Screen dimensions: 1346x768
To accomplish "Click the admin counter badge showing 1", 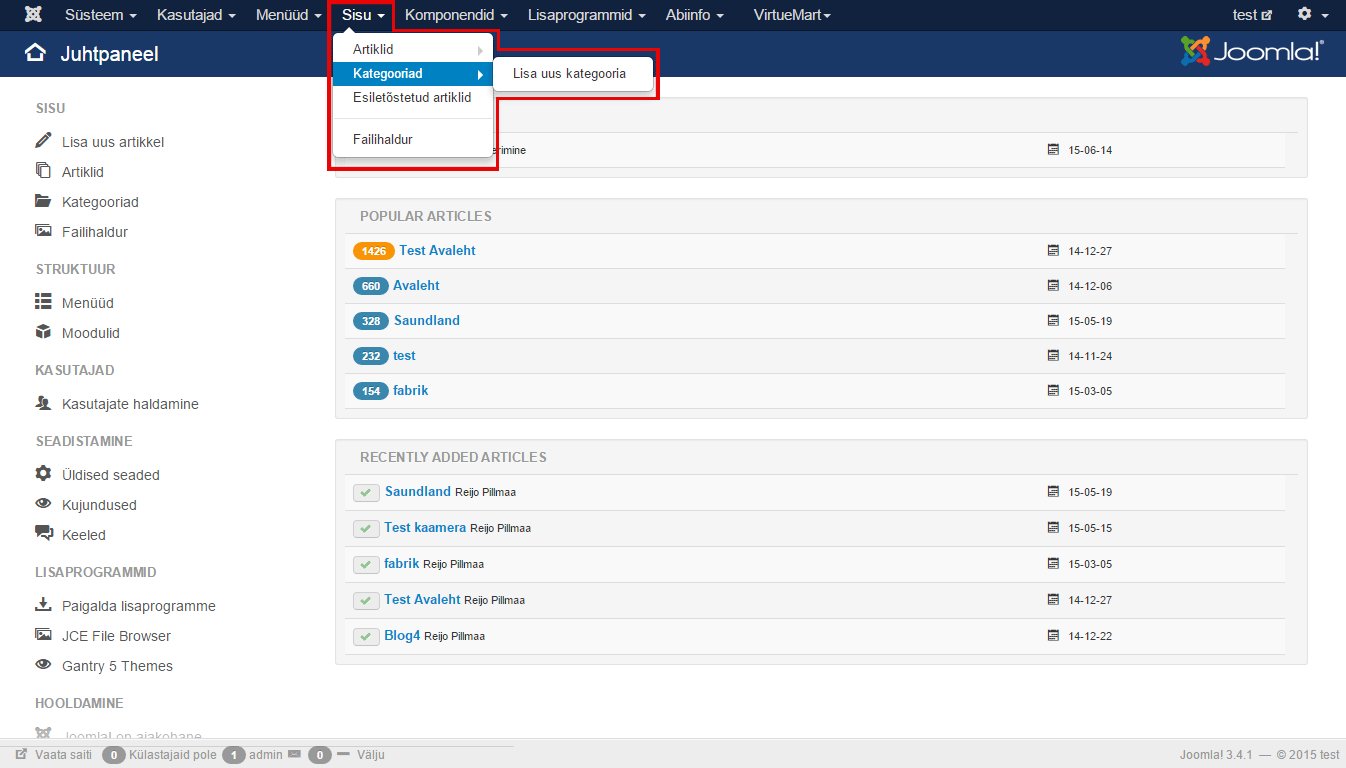I will 234,755.
